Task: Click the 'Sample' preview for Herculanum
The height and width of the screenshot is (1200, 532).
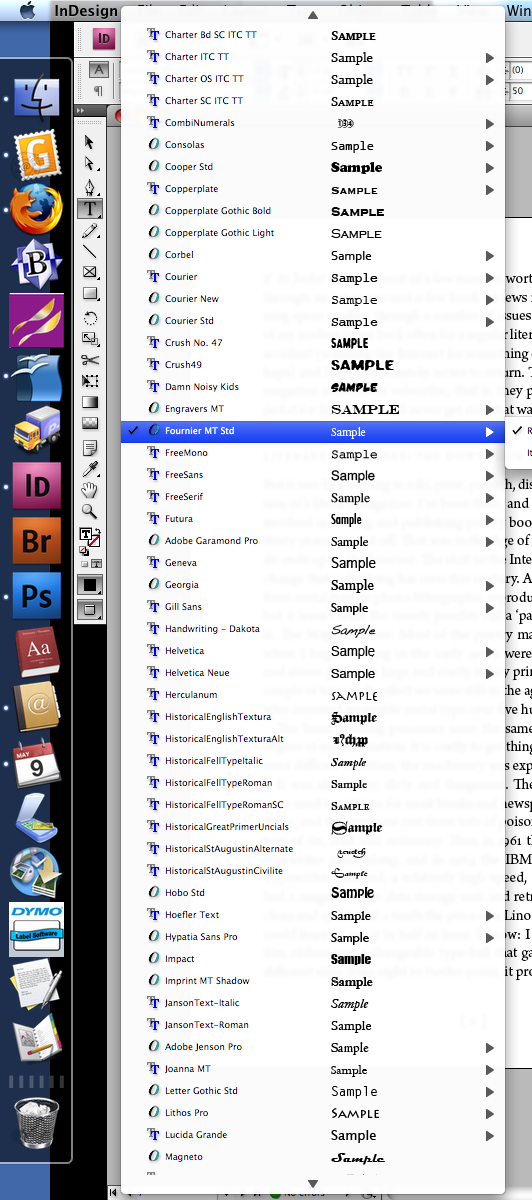Action: [x=354, y=695]
